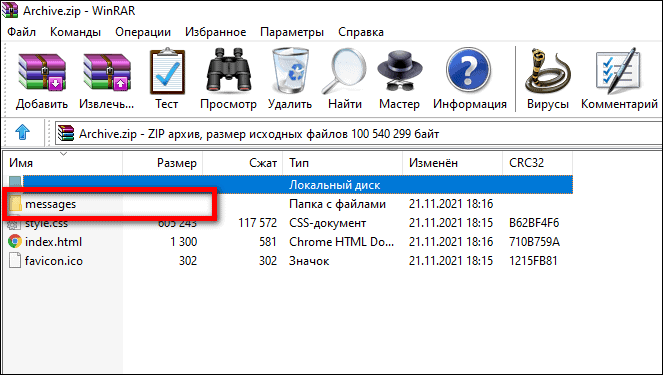Click CRC32 value 1215FB81

(x=533, y=261)
